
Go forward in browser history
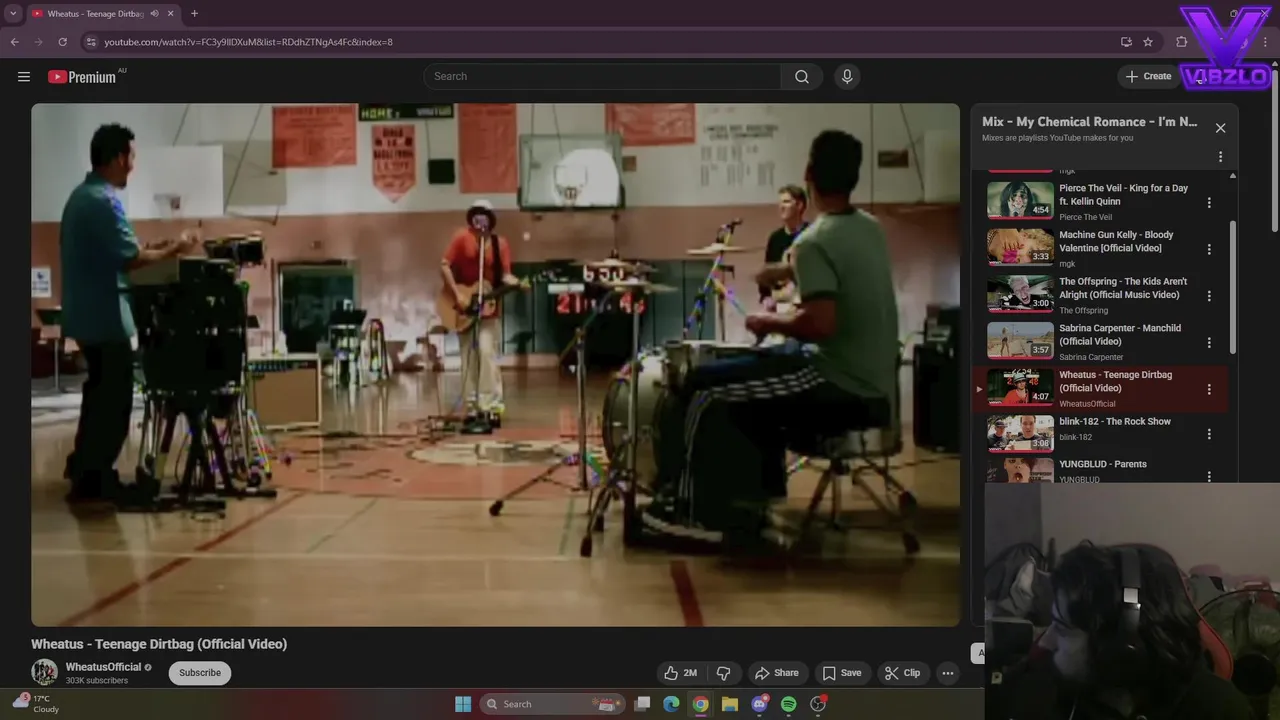tap(38, 42)
